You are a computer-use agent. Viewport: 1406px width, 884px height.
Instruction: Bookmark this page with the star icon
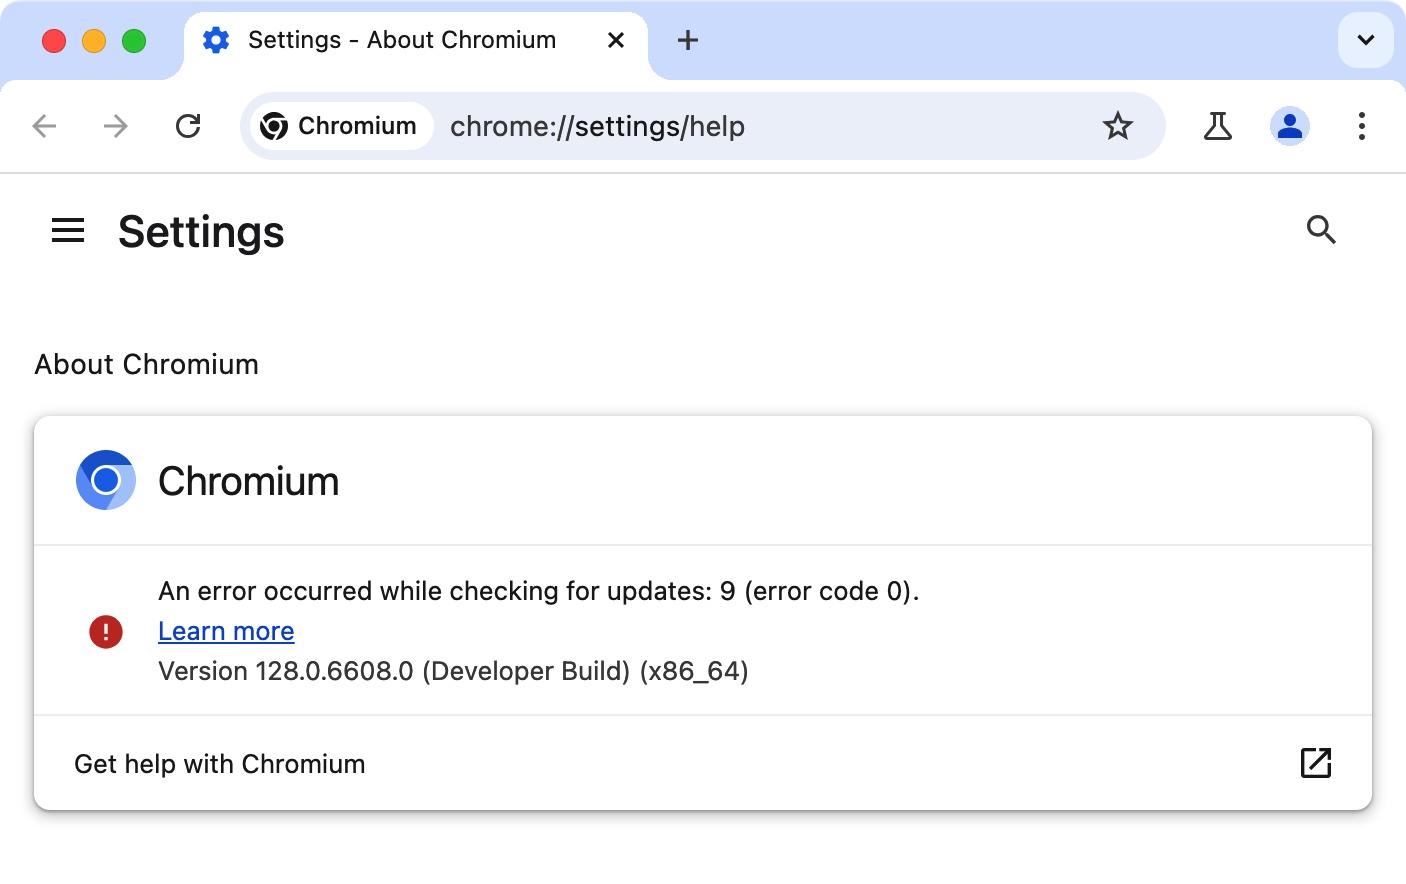[x=1117, y=126]
